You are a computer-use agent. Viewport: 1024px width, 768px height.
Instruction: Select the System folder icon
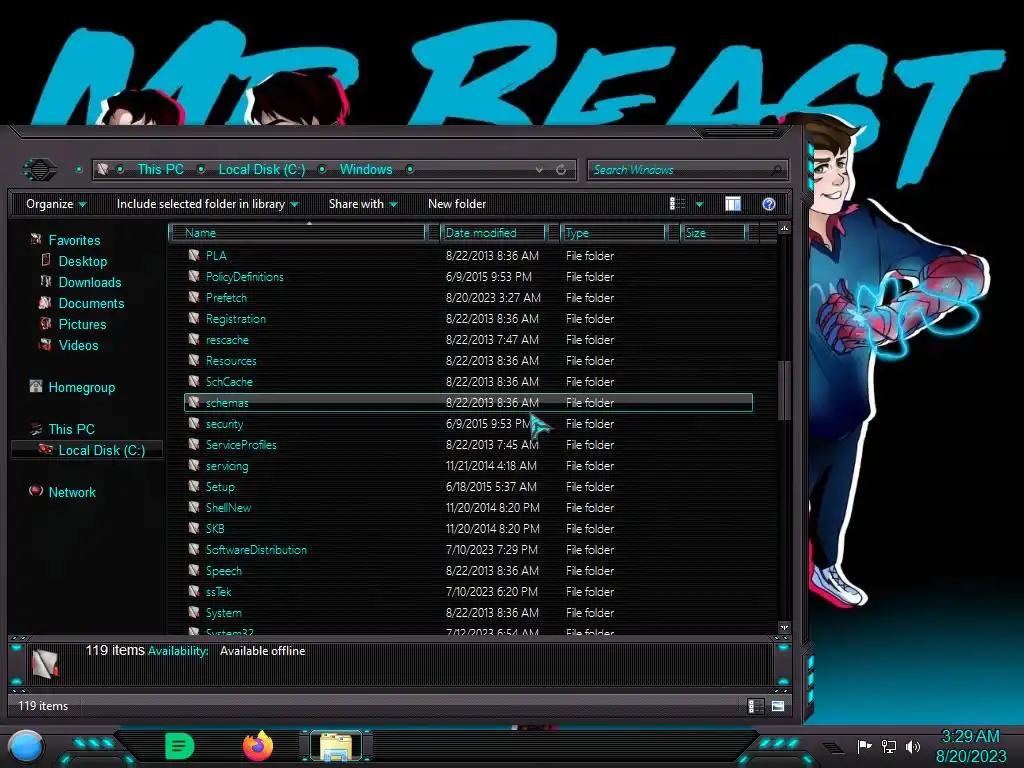(194, 613)
